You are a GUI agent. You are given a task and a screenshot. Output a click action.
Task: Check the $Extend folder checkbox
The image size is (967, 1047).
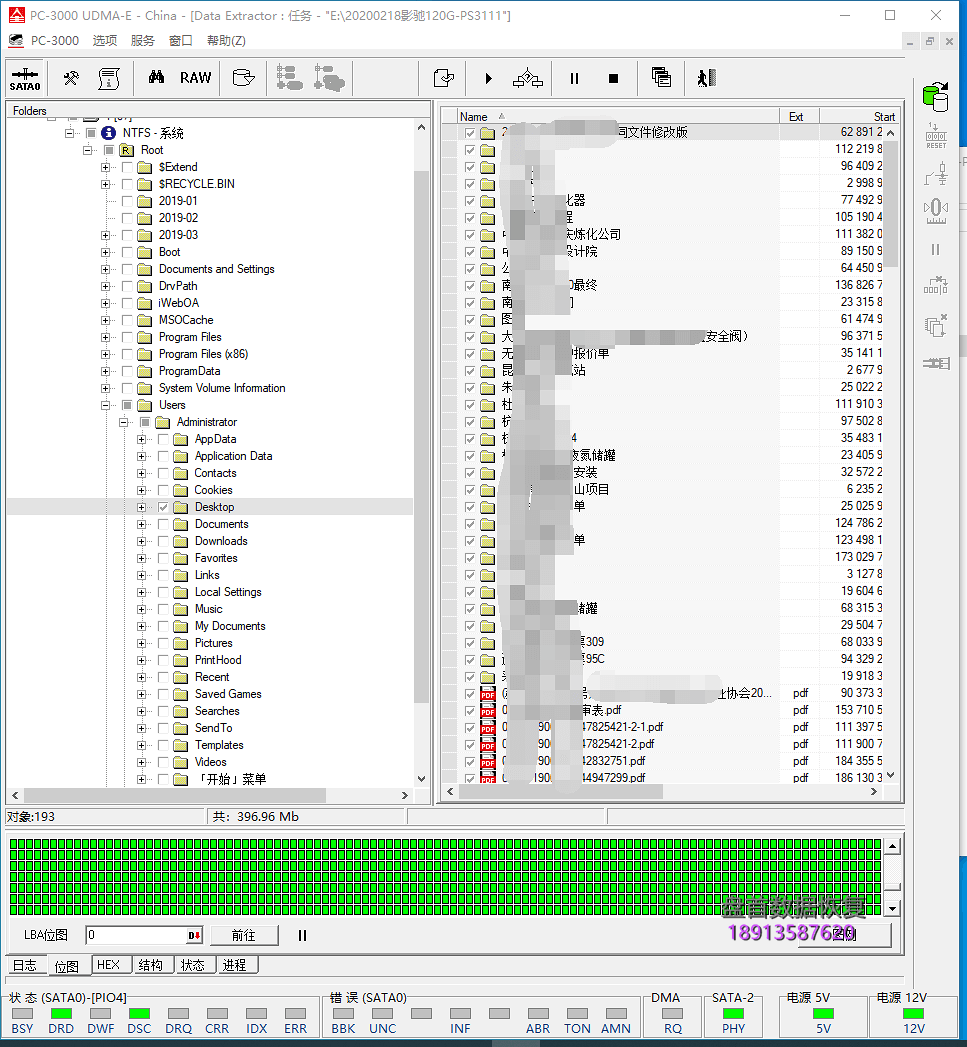[x=127, y=167]
